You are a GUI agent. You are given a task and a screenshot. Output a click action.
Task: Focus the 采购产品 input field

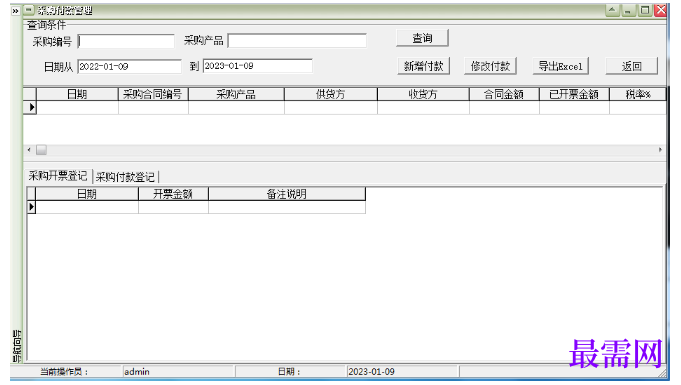click(297, 41)
